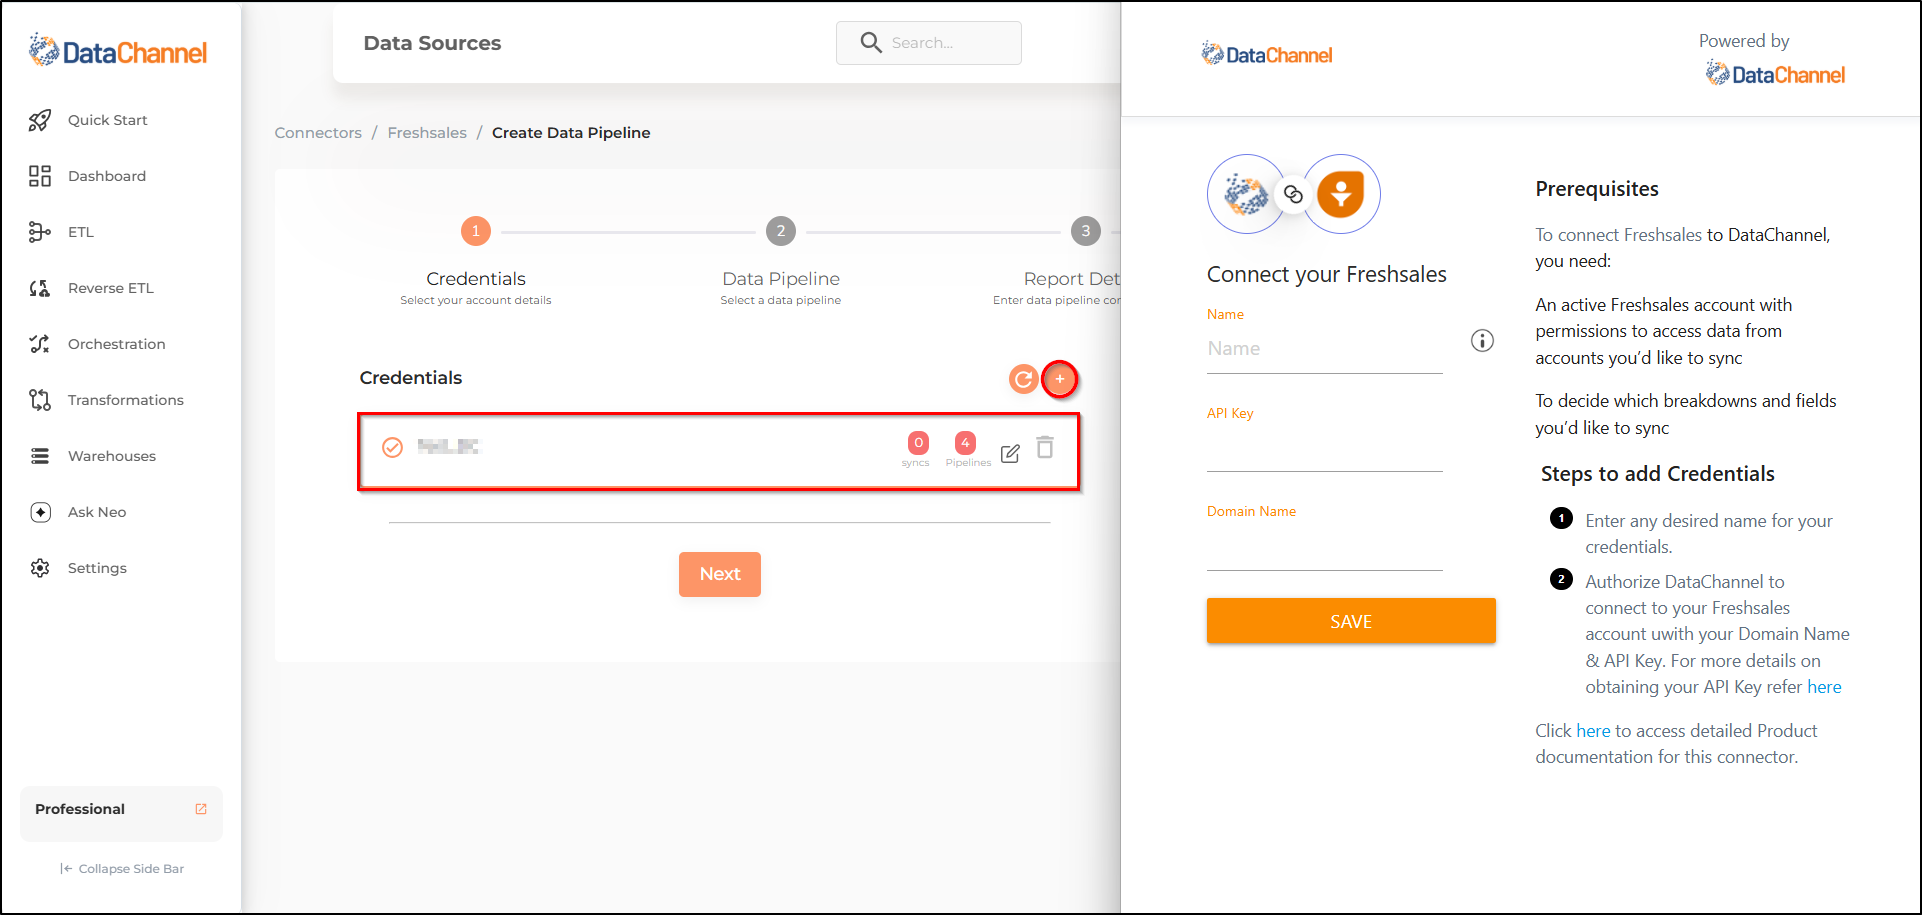Click the Next button

[720, 574]
